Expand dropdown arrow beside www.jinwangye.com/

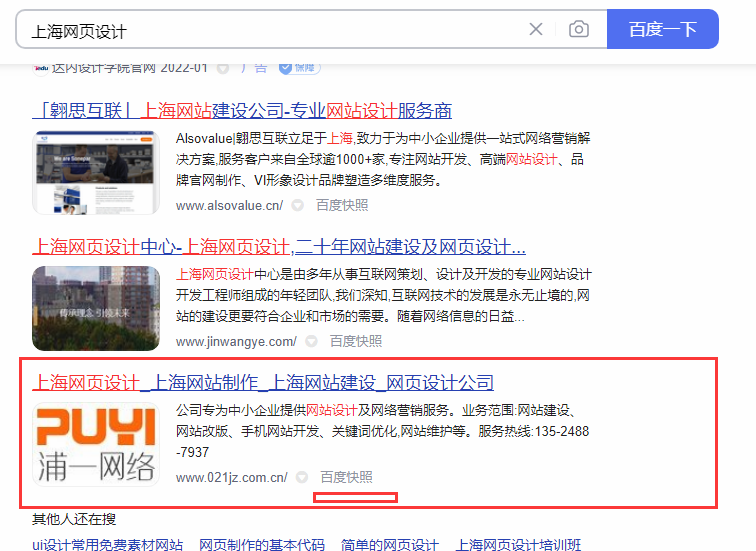pyautogui.click(x=311, y=342)
